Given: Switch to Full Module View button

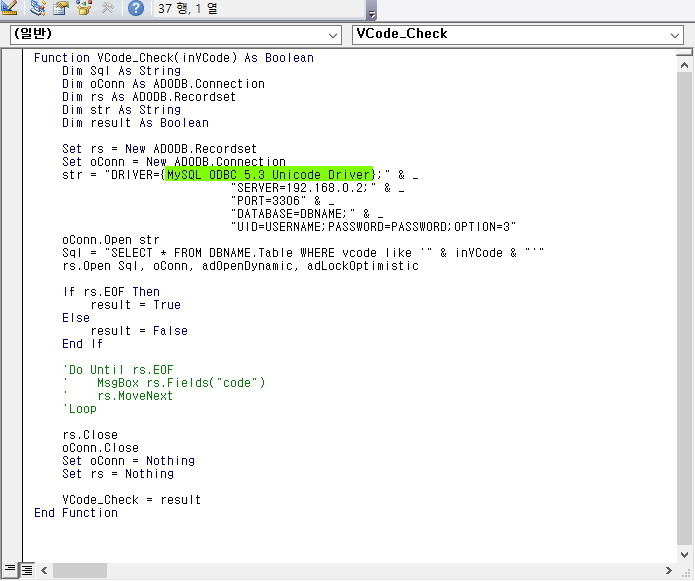Looking at the screenshot, I should [x=27, y=569].
